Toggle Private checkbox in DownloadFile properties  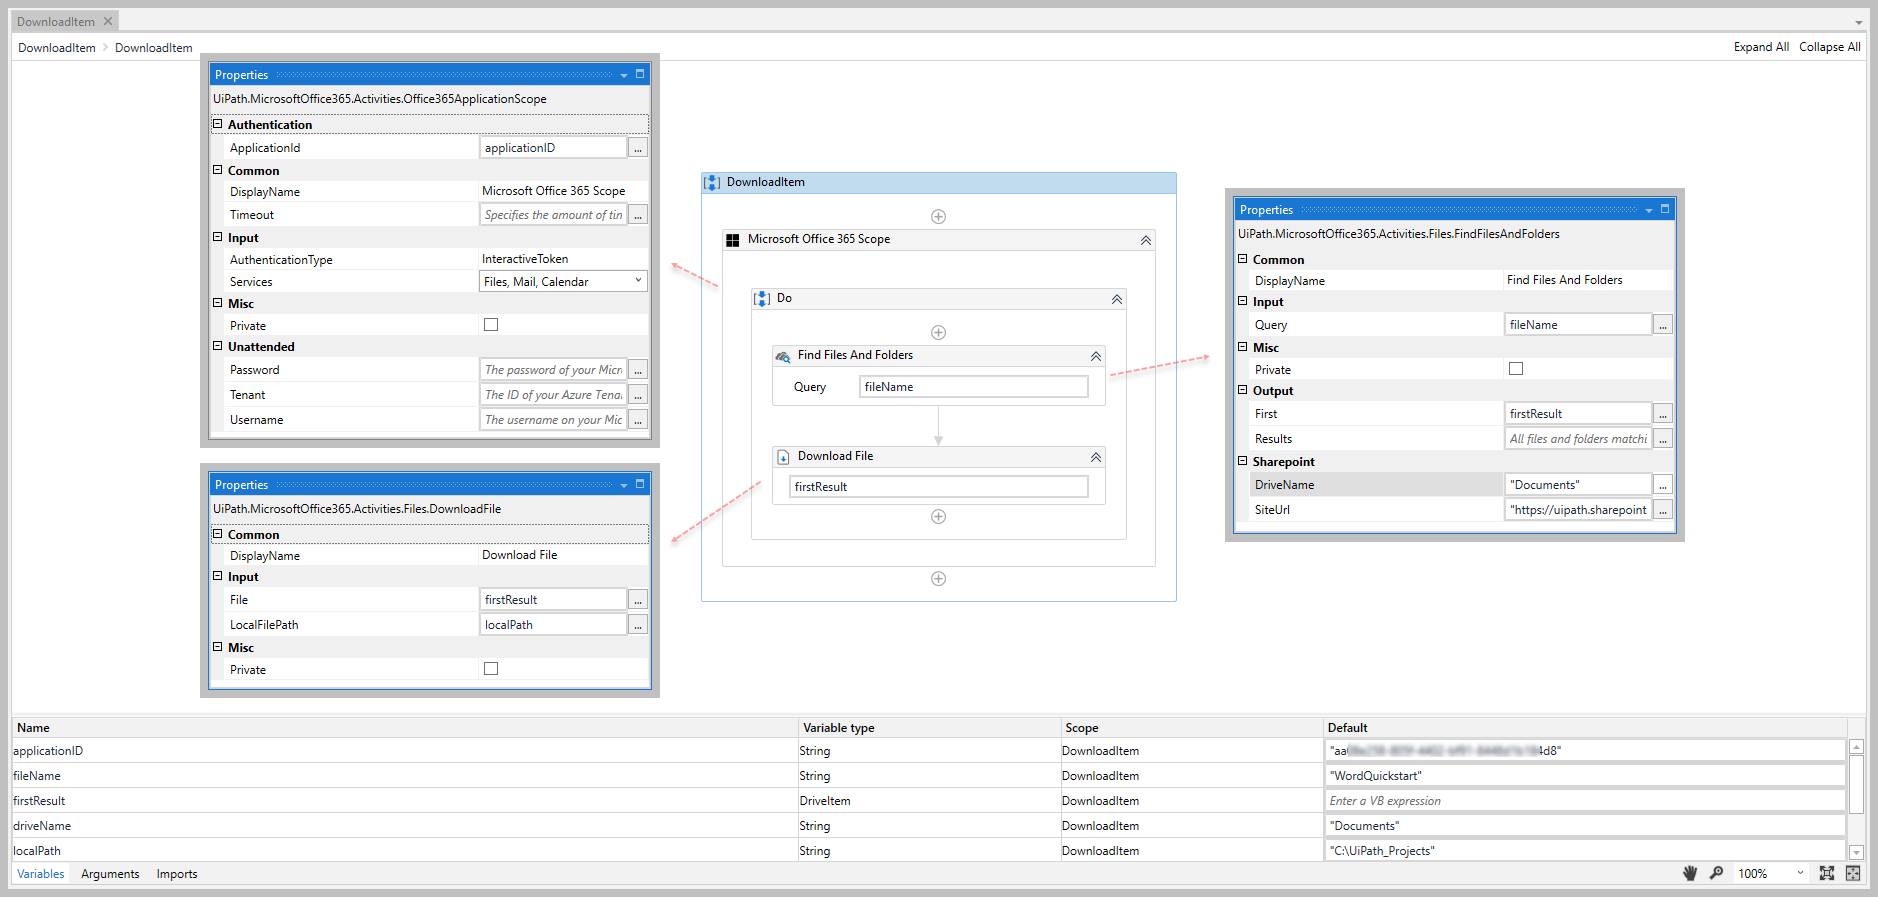(x=491, y=669)
